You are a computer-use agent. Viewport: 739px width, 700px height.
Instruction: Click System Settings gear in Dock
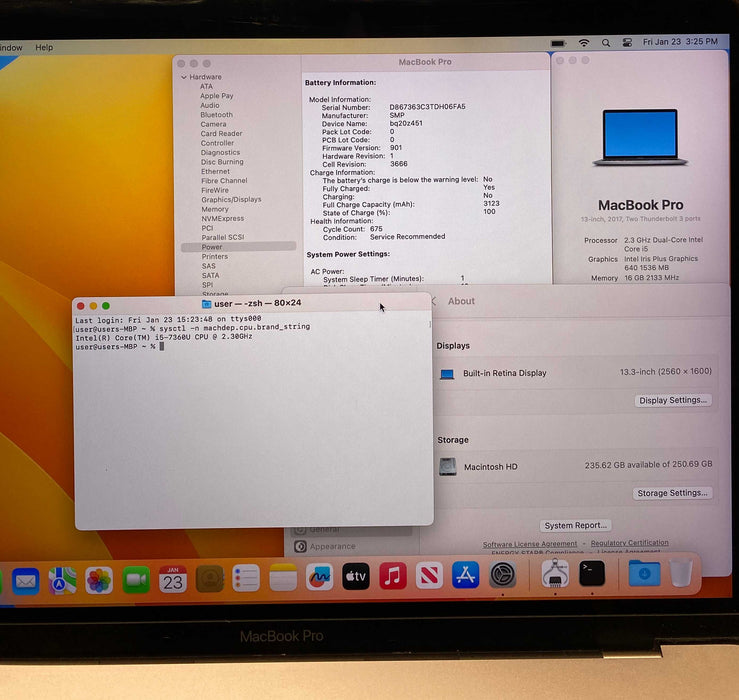502,574
